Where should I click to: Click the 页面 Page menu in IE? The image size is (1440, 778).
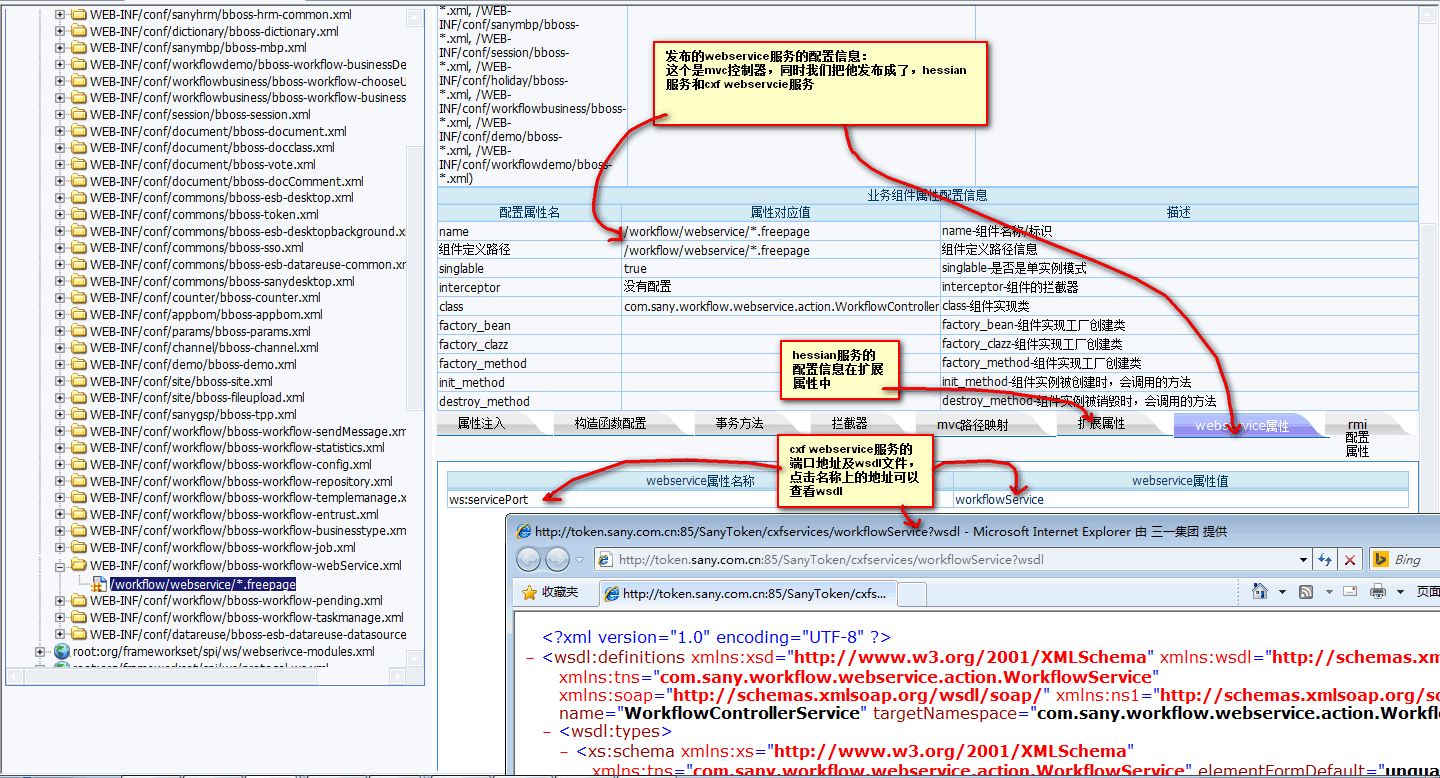tap(1428, 592)
